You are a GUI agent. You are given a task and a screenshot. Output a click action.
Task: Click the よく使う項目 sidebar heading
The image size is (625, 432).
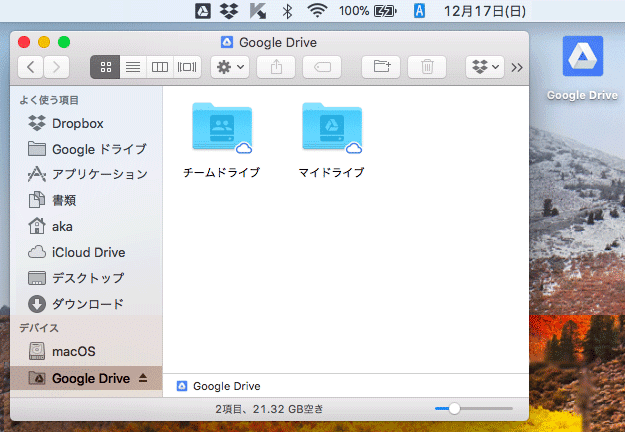(49, 100)
